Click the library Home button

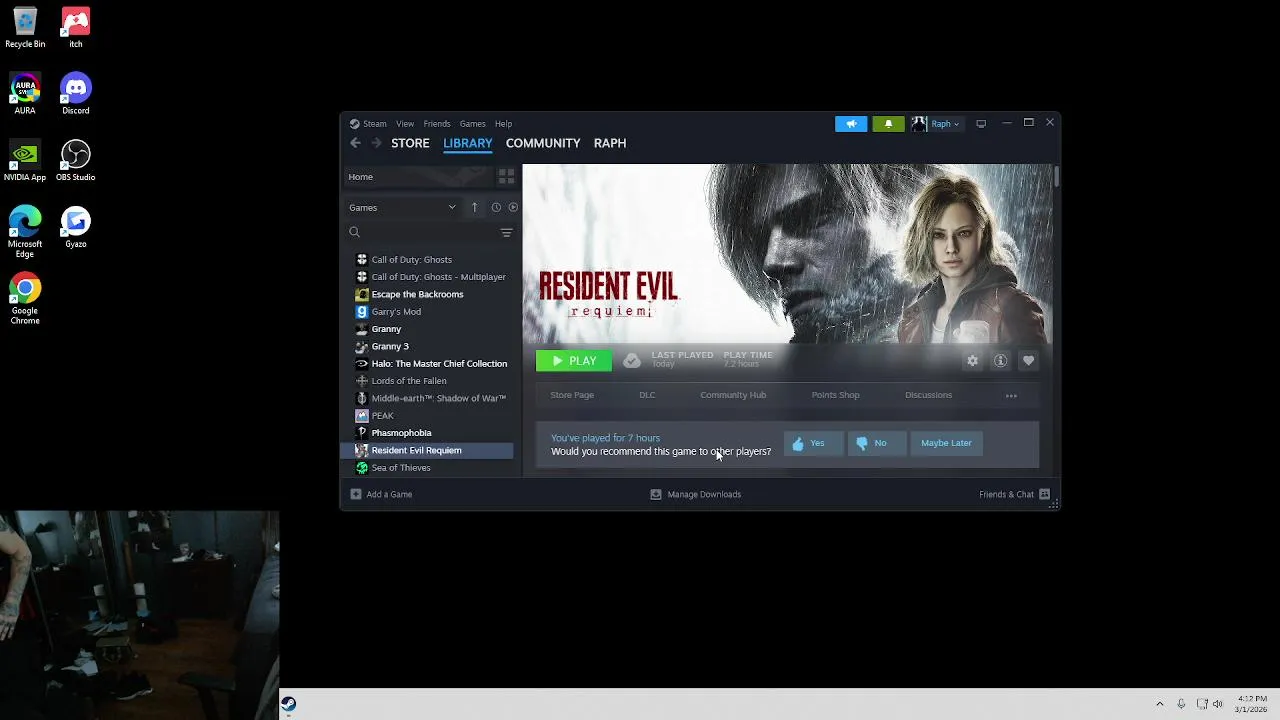tap(418, 177)
